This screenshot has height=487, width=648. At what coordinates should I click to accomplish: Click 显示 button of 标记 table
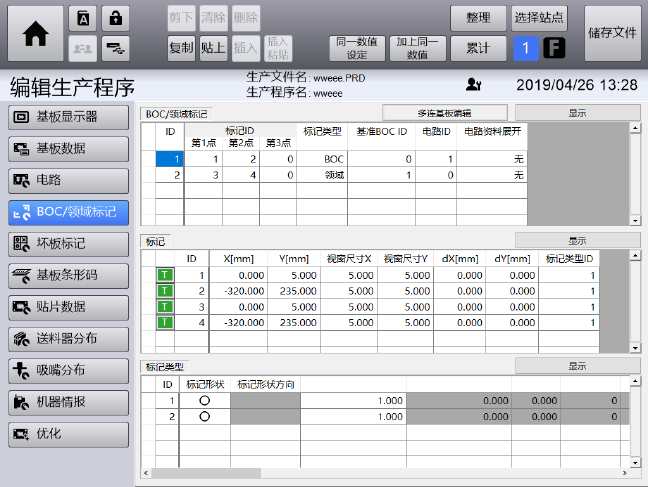pos(578,240)
